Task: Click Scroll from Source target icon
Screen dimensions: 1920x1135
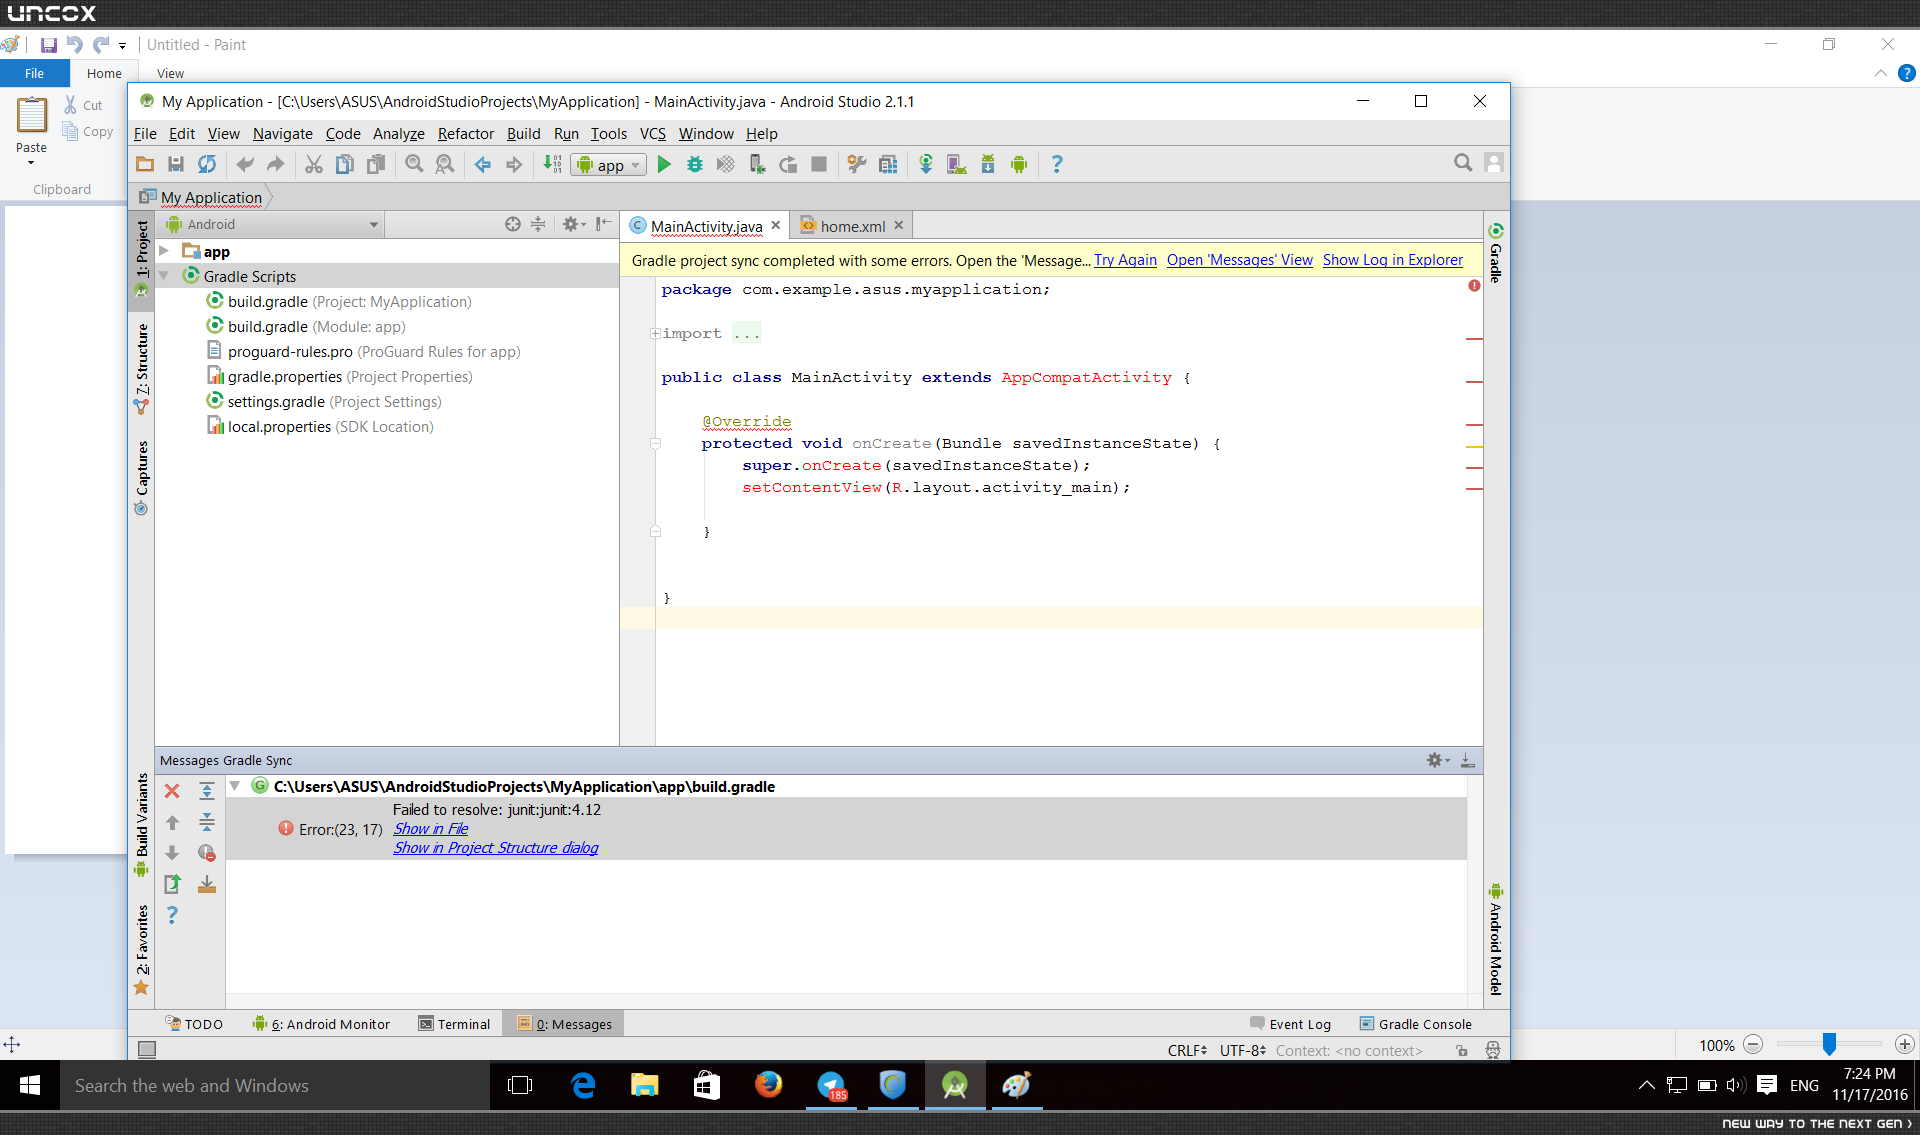Action: (x=513, y=224)
